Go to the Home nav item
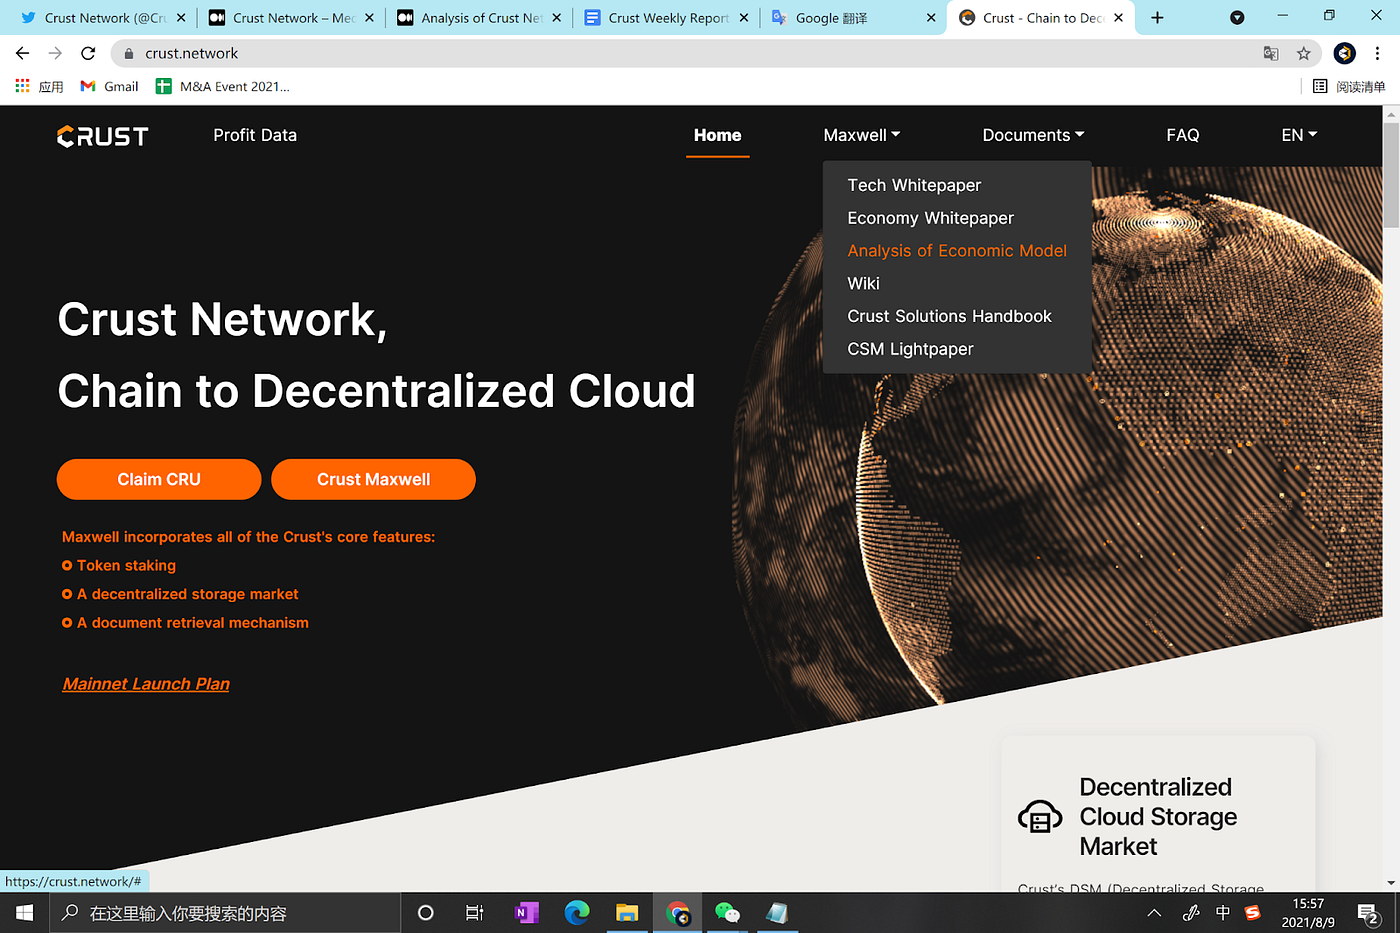1400x933 pixels. pos(717,135)
